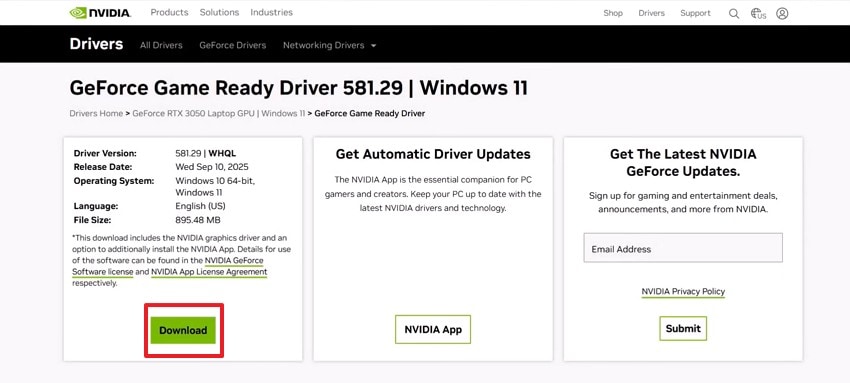Click the GeForce Game Ready Driver breadcrumb

(x=370, y=113)
